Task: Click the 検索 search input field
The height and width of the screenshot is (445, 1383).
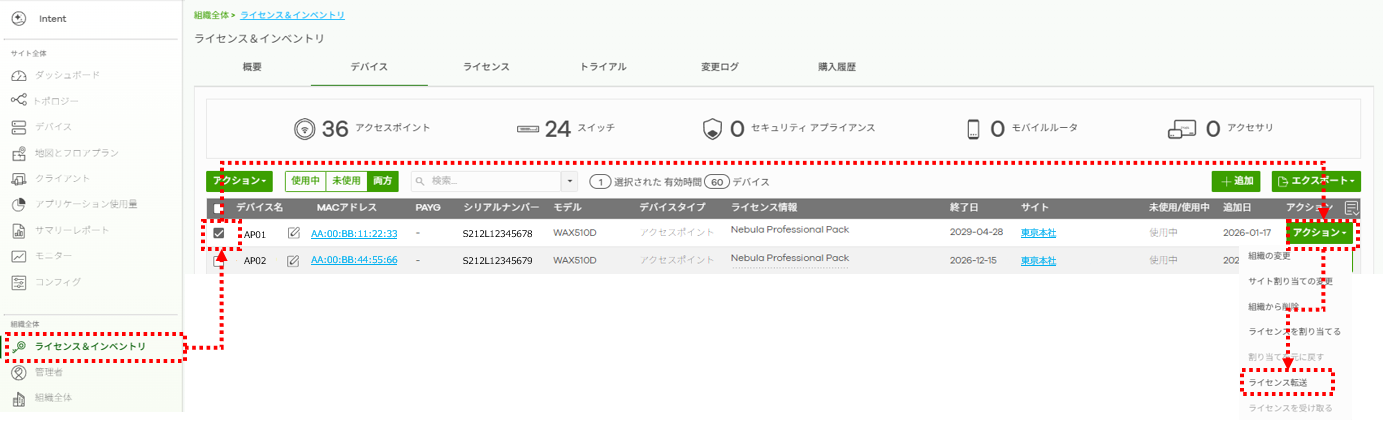Action: pos(486,181)
